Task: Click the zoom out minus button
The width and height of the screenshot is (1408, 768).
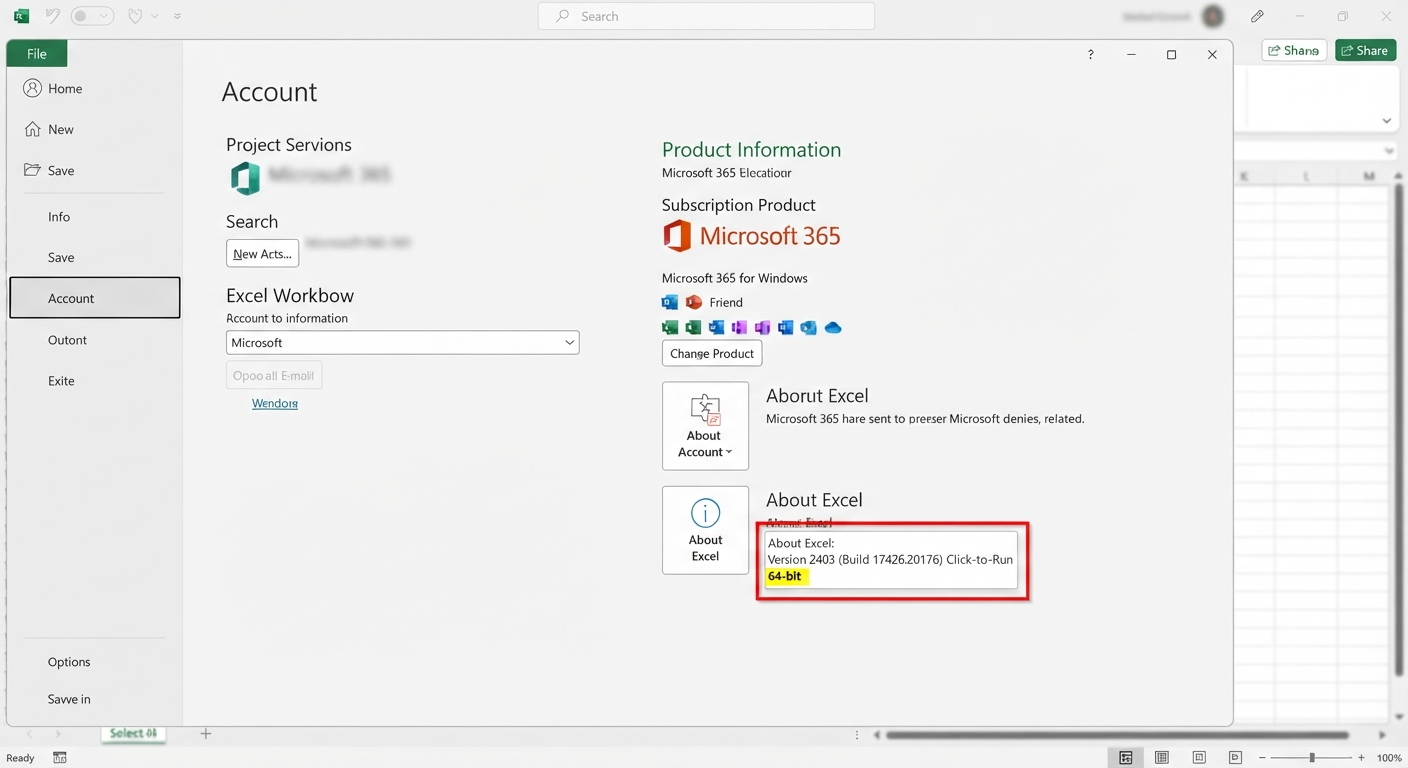Action: 1263,758
